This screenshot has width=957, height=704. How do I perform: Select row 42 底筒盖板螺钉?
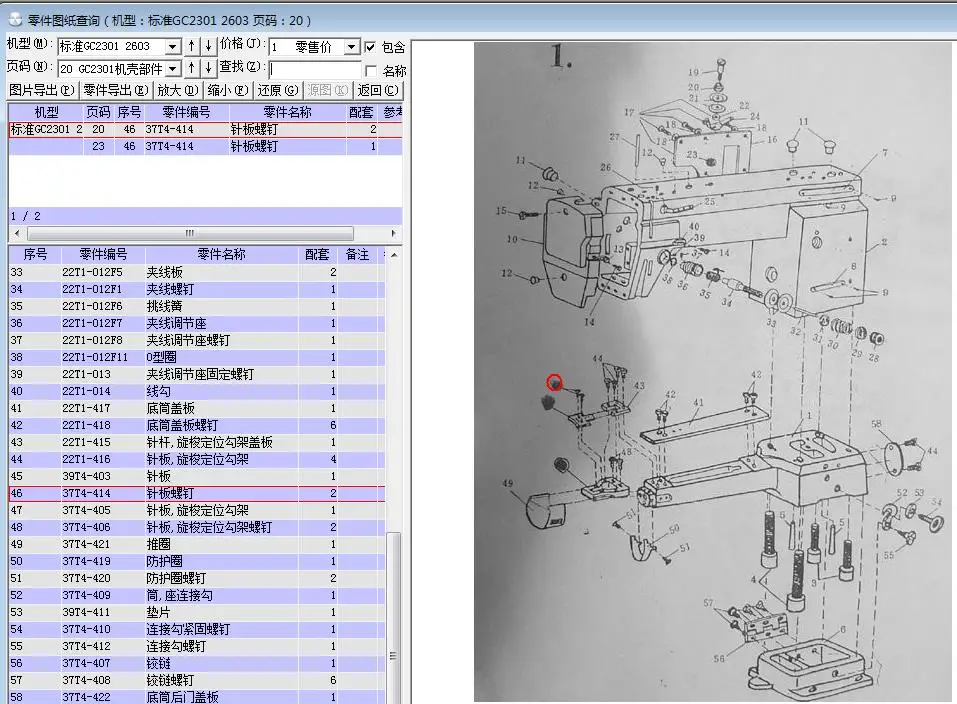pos(197,425)
